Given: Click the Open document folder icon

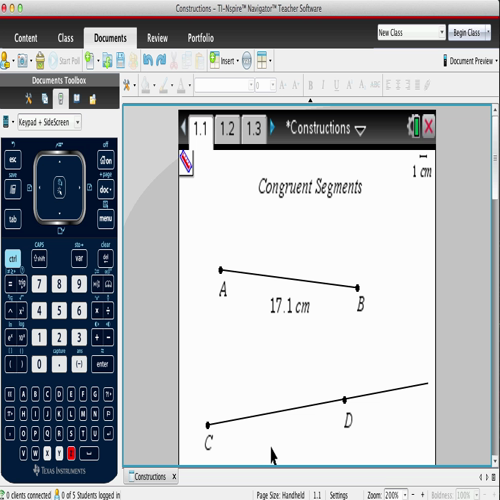Looking at the screenshot, I should tap(107, 60).
